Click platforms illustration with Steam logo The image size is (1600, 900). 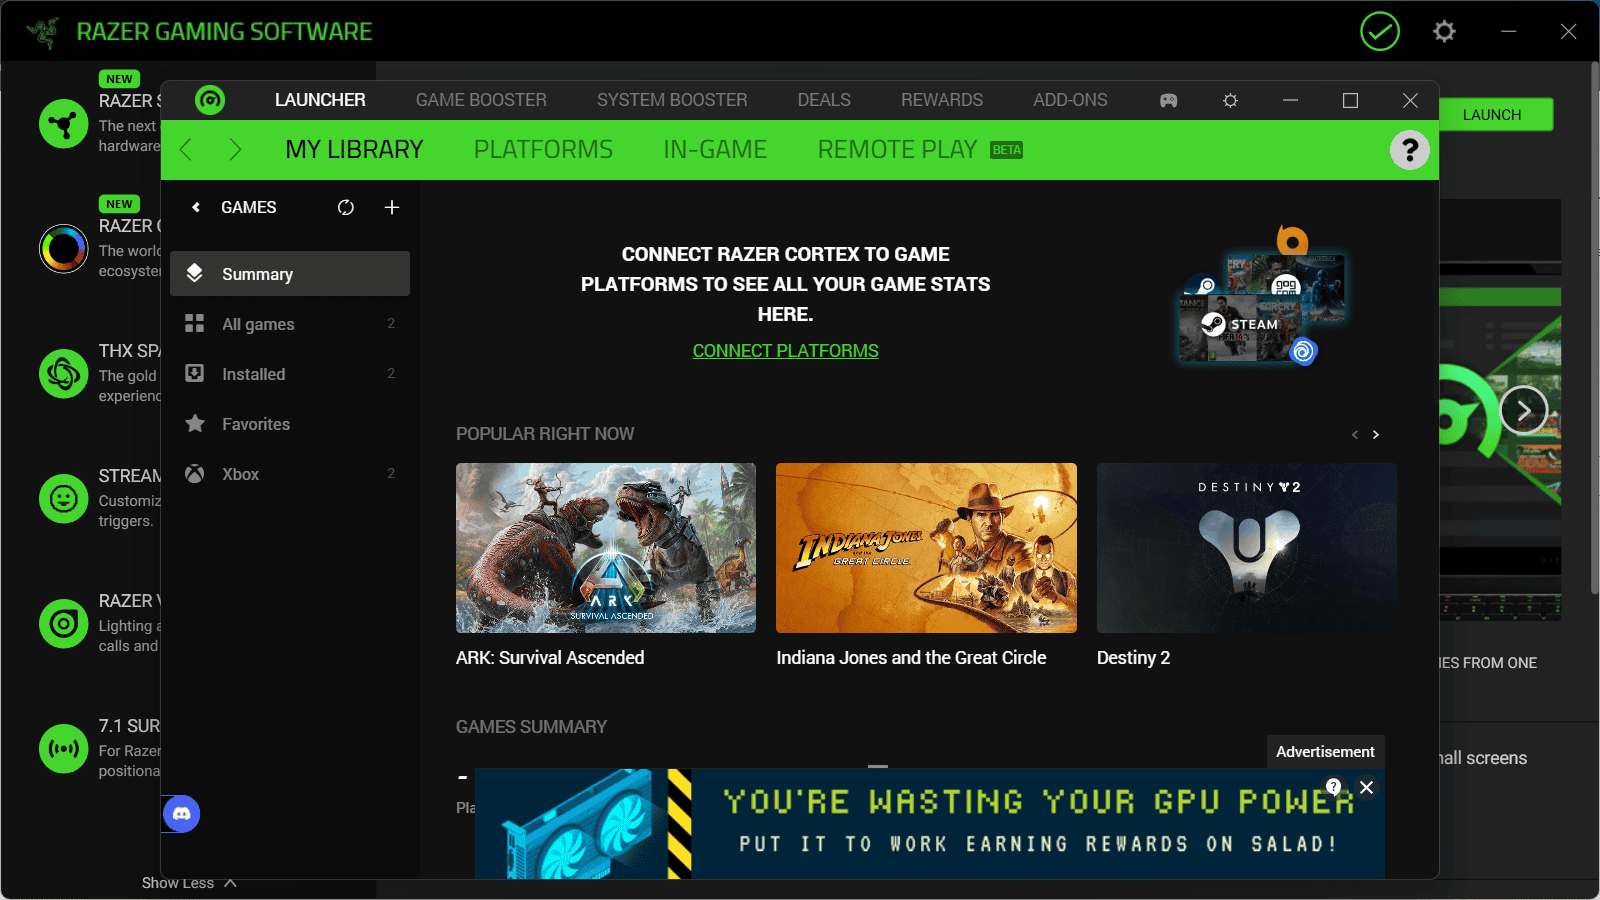coord(1262,296)
